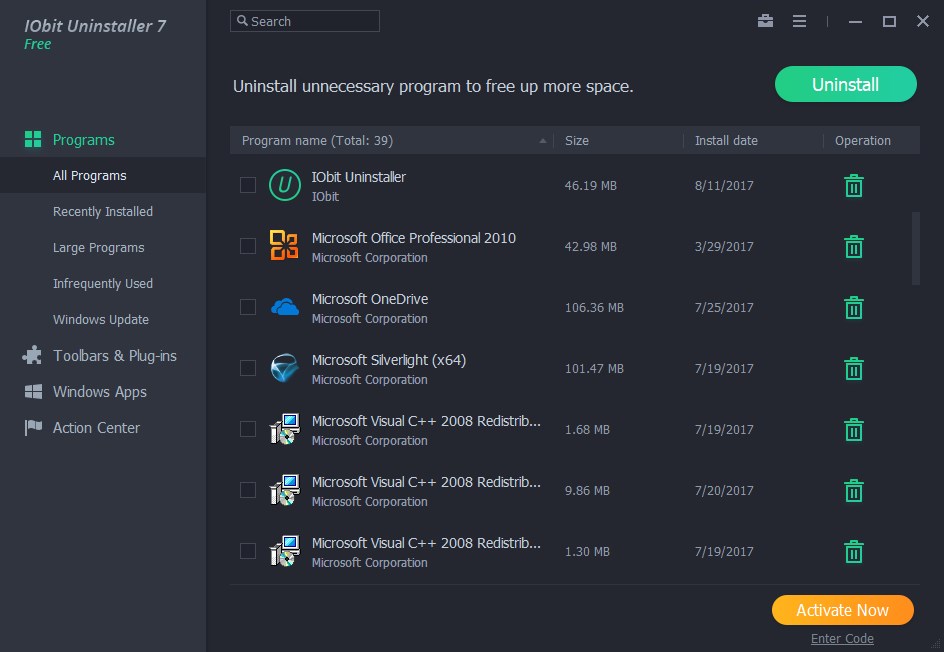Image resolution: width=944 pixels, height=652 pixels.
Task: Delete Microsoft OneDrive using its trash icon
Action: coord(853,307)
